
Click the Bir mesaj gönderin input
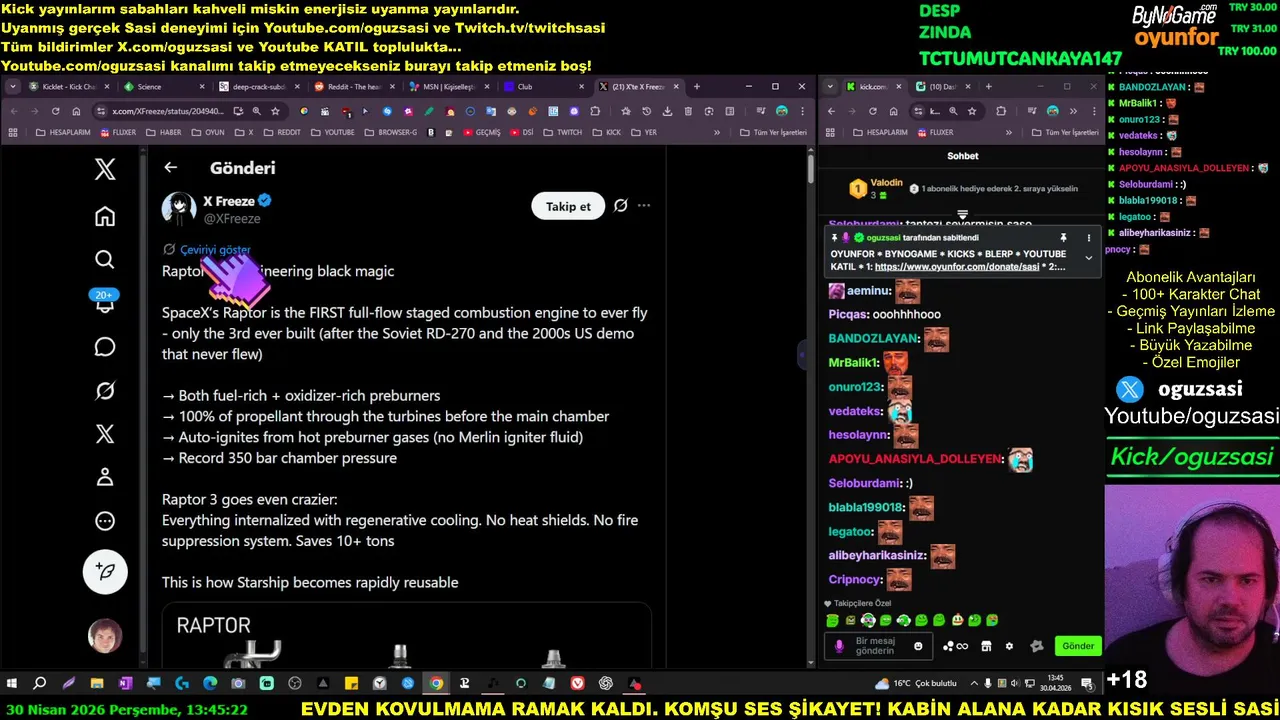(x=877, y=646)
